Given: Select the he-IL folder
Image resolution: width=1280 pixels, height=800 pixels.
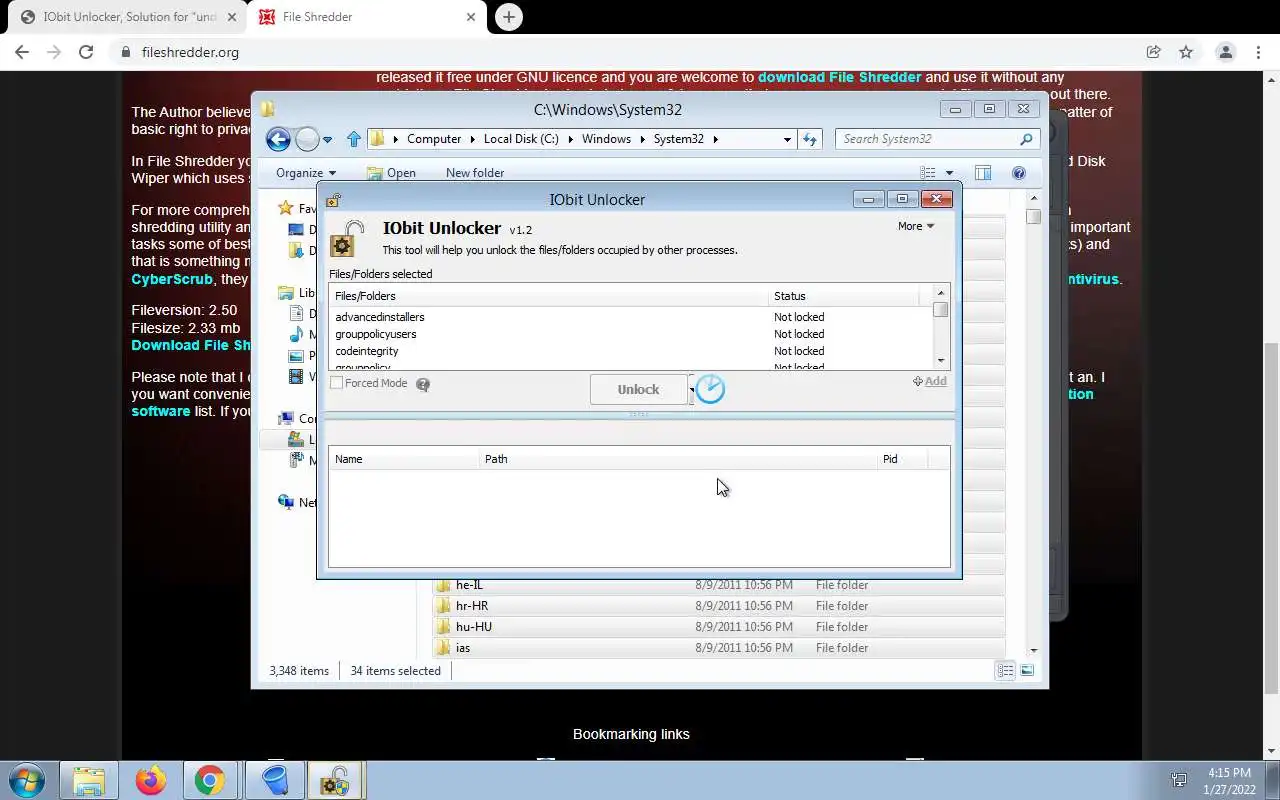Looking at the screenshot, I should click(719, 585).
